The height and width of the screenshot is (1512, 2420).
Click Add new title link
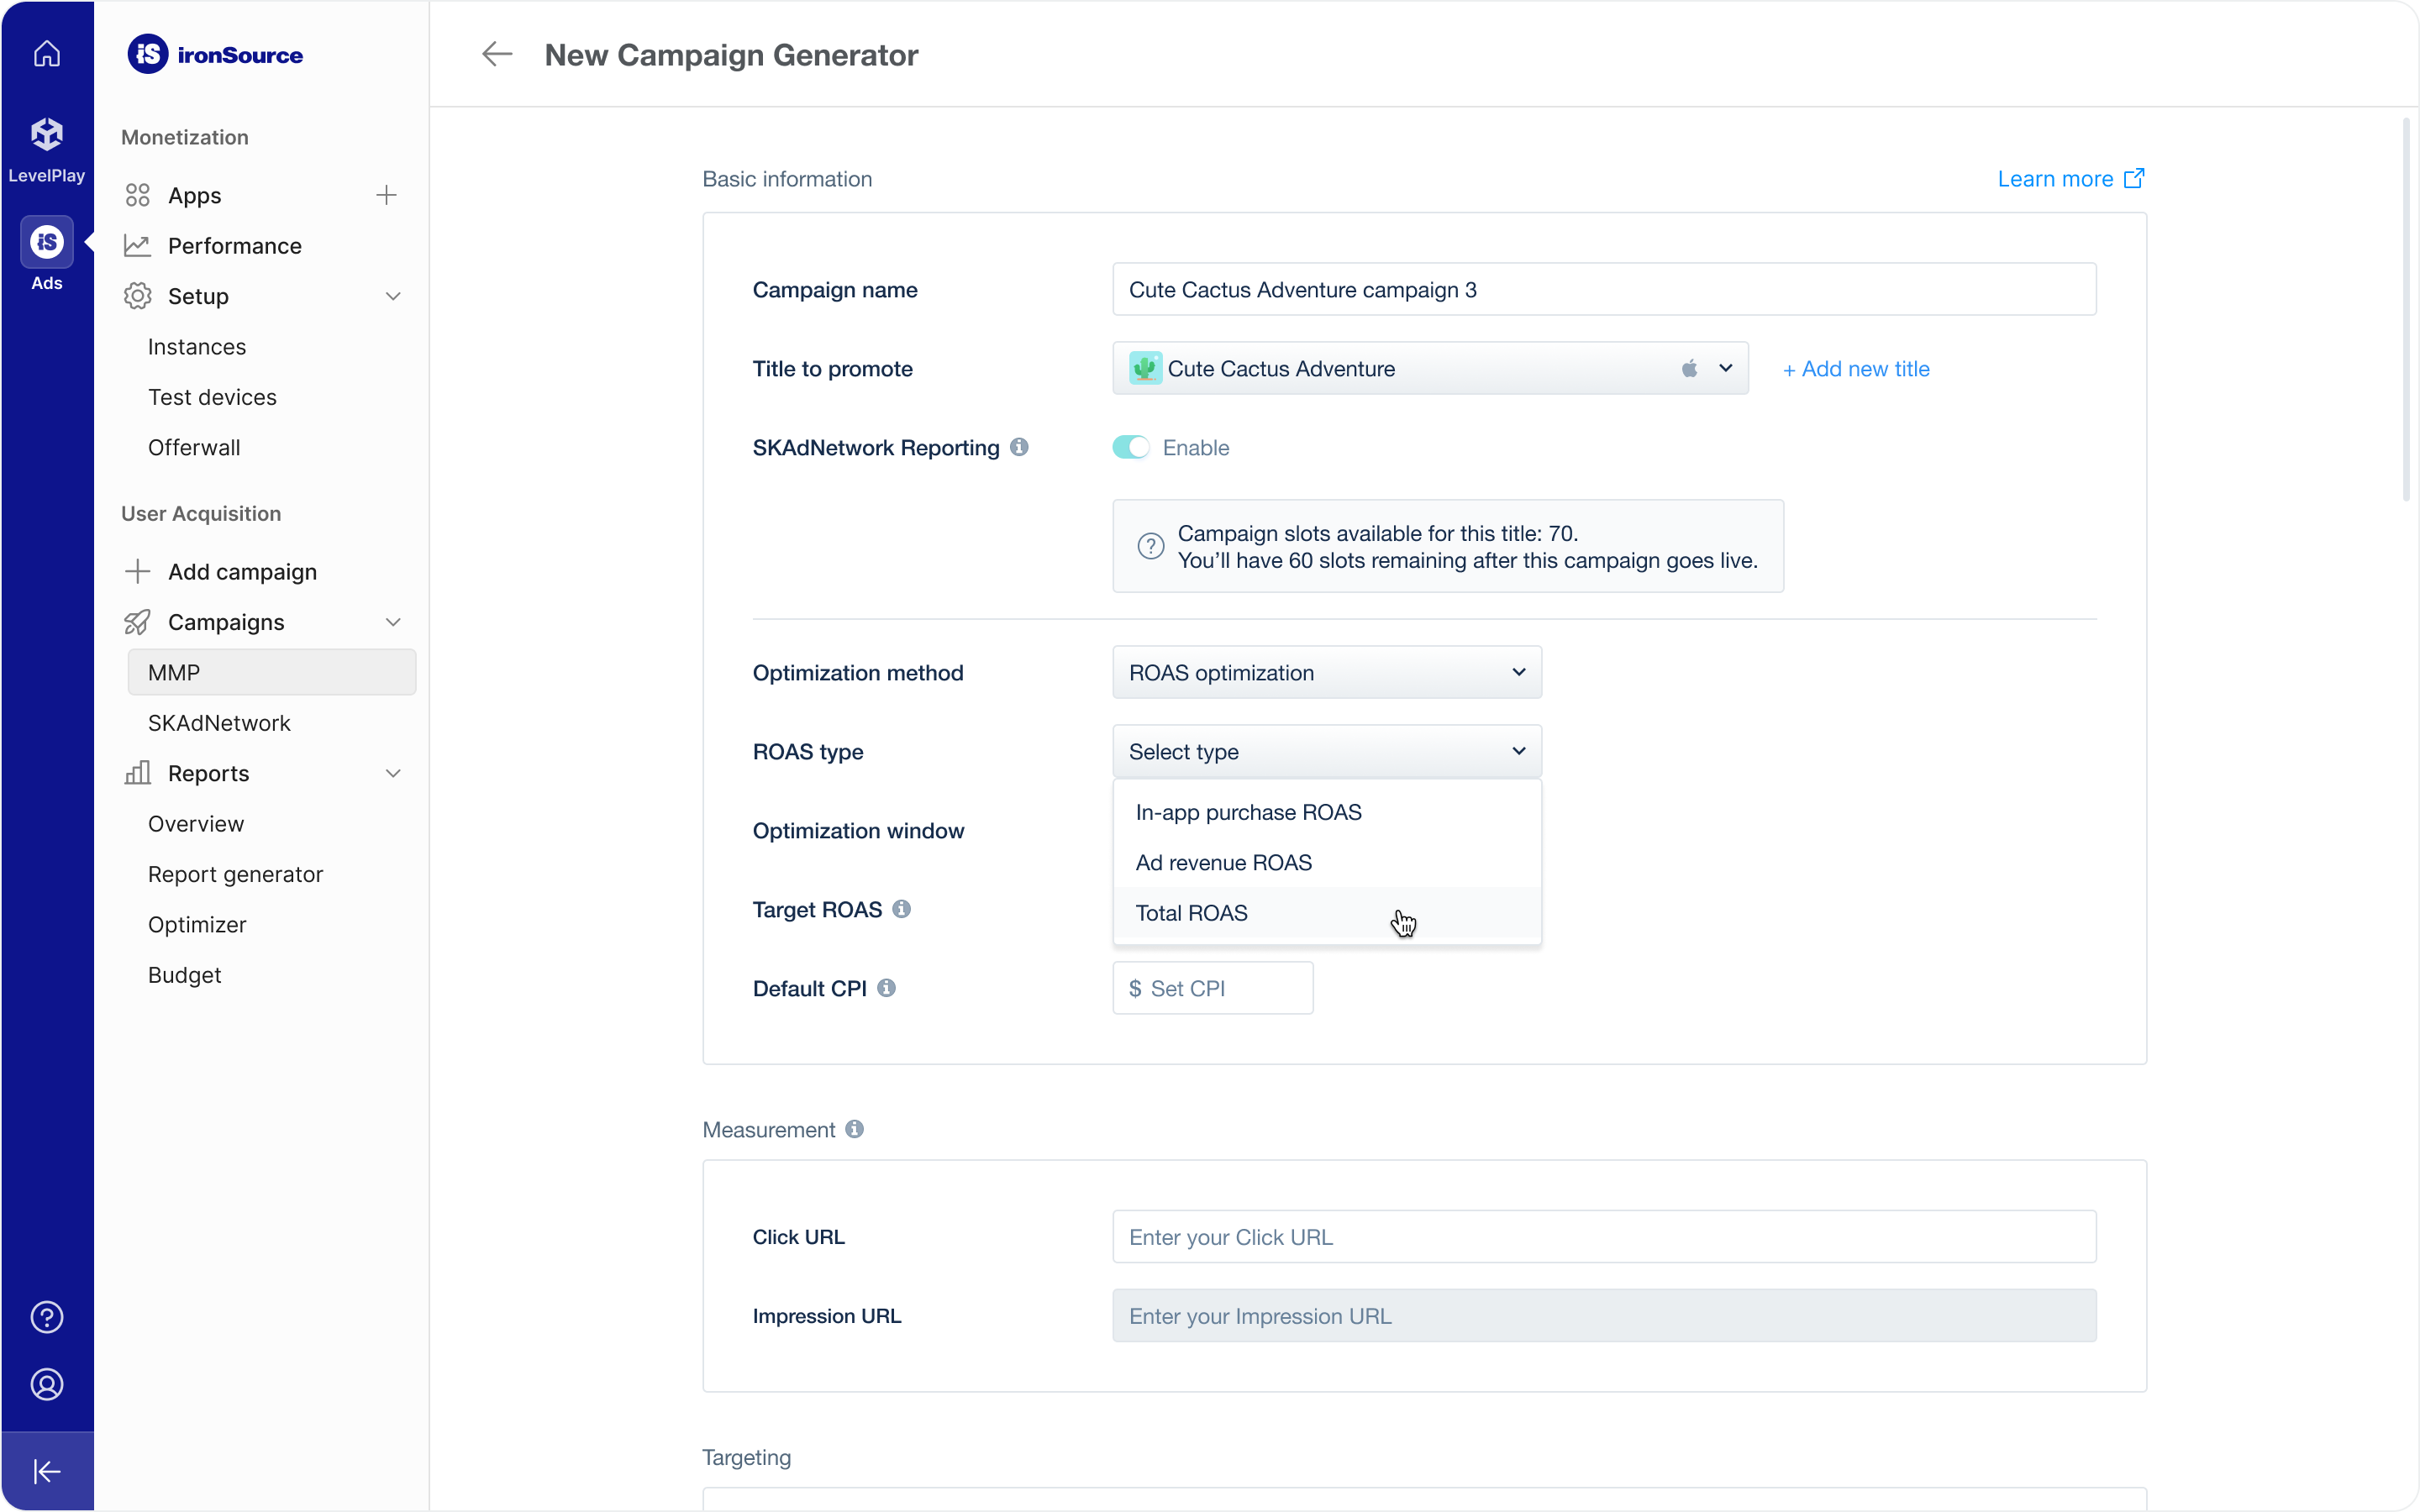coord(1856,368)
